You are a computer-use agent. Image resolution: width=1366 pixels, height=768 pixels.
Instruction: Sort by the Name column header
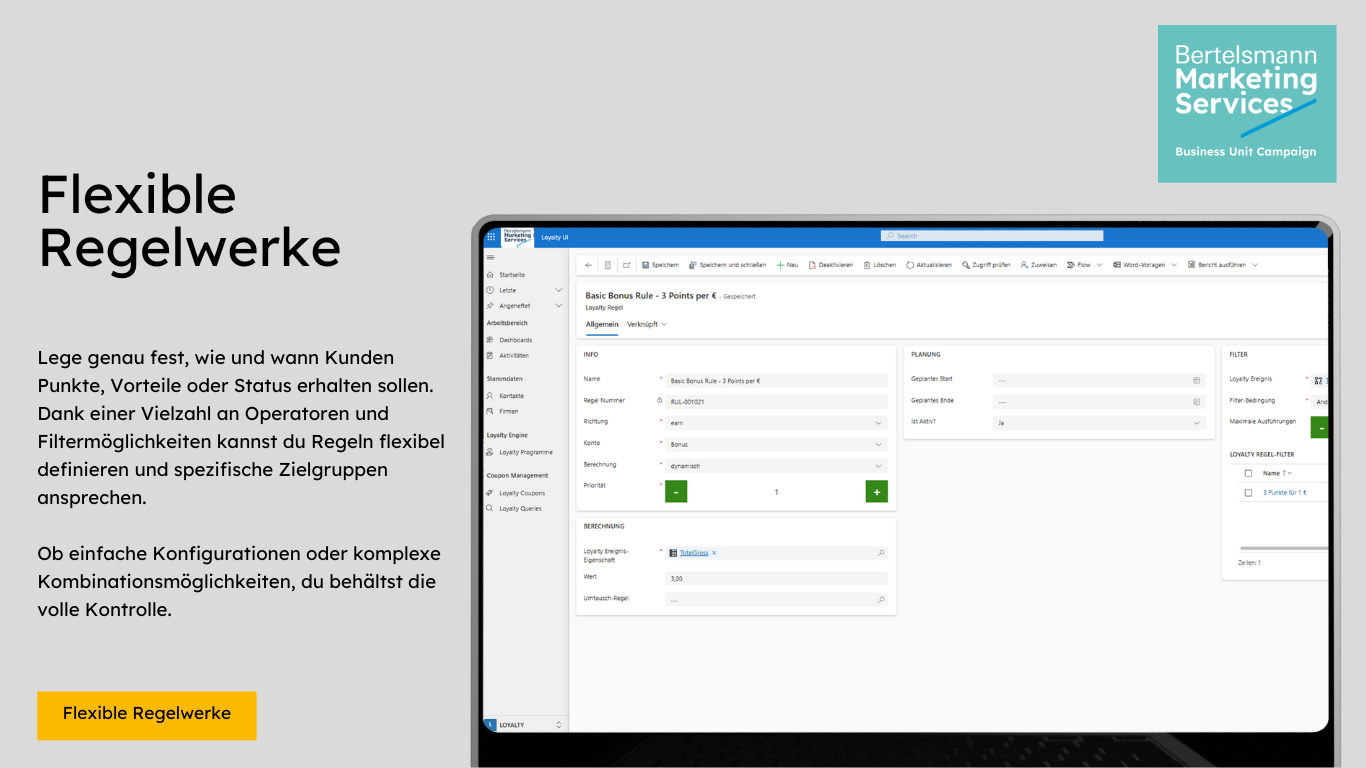pos(1276,473)
